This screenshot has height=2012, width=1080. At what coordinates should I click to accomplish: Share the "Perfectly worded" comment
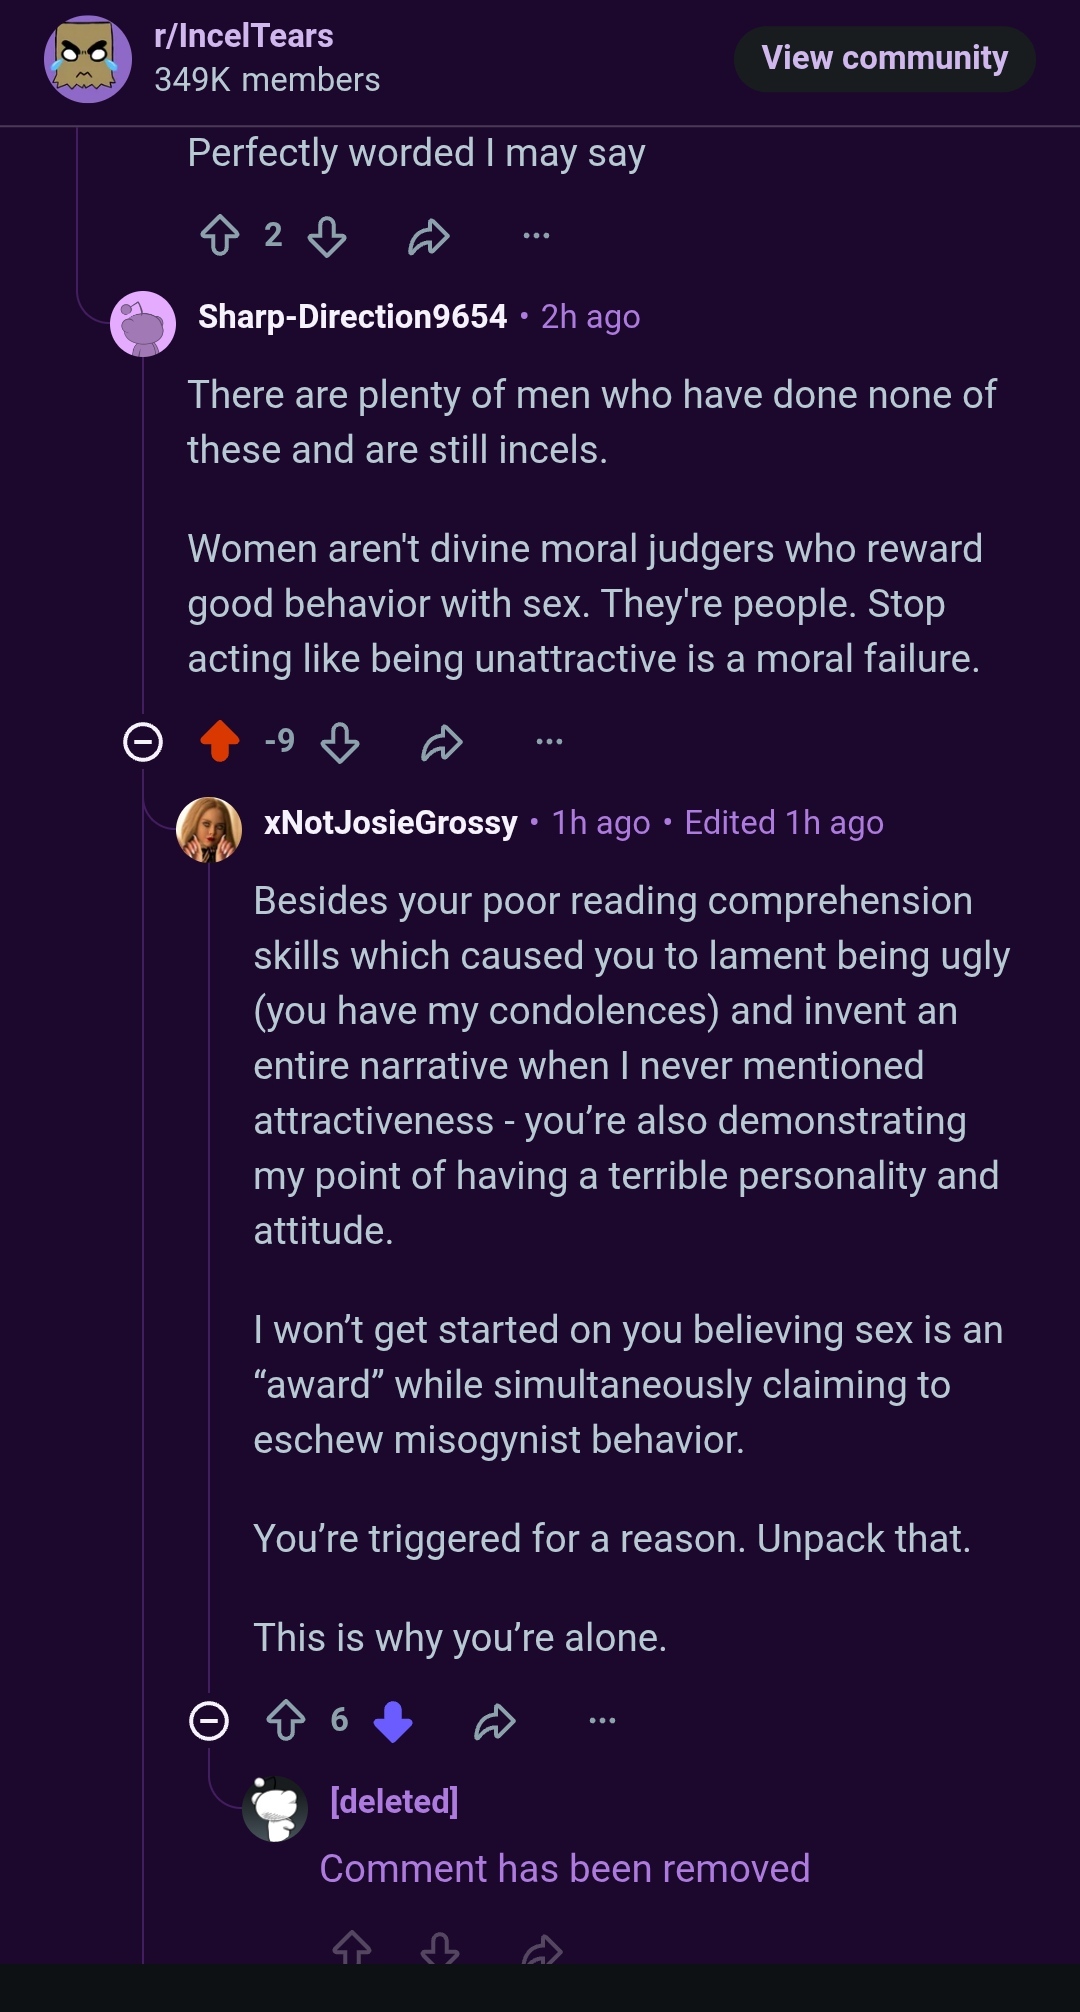[429, 237]
